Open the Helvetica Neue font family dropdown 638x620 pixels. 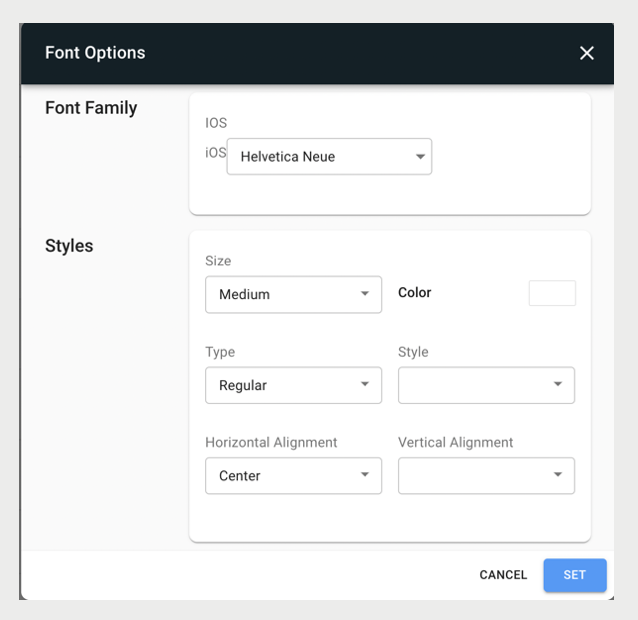[x=329, y=157]
